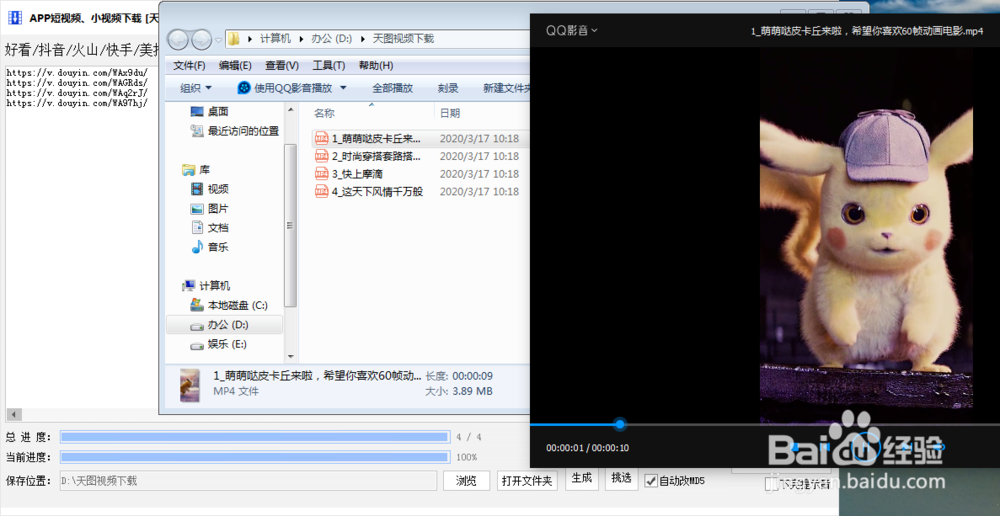
Task: Select 本地磁盘 (C:) drive
Action: pyautogui.click(x=228, y=305)
